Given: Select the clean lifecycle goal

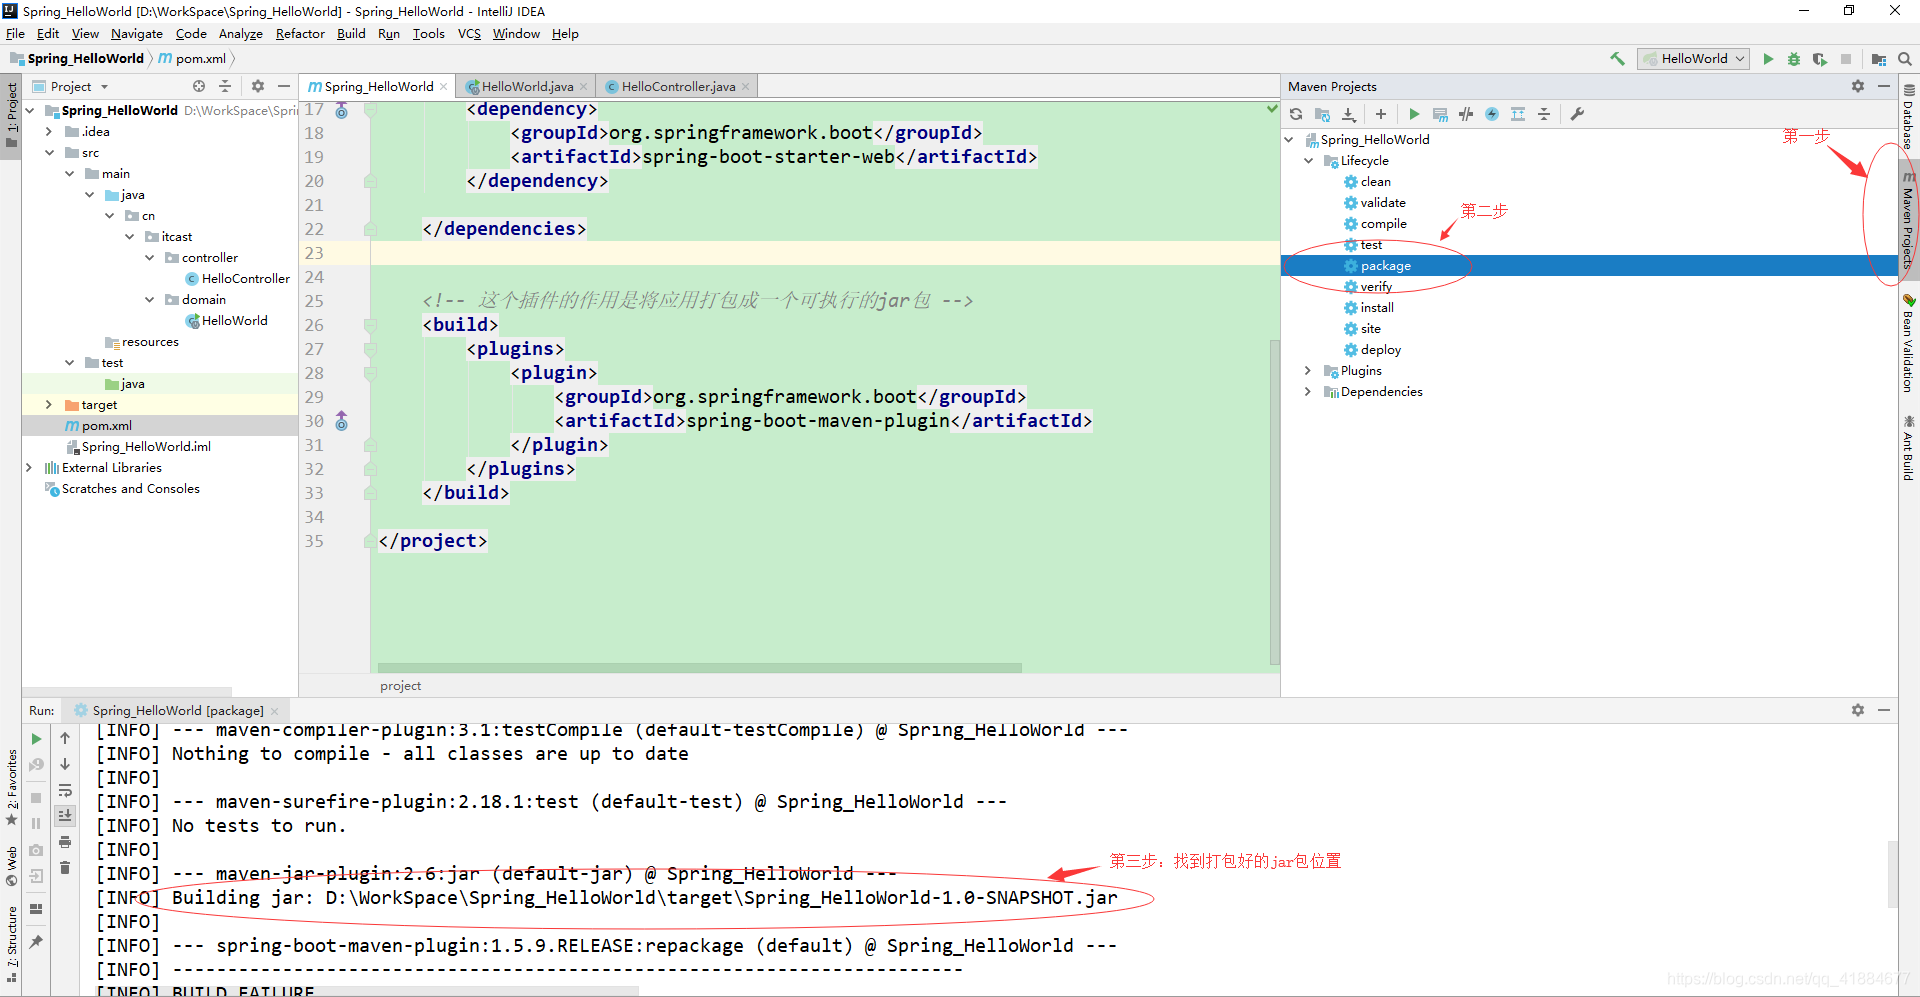Looking at the screenshot, I should pos(1375,182).
